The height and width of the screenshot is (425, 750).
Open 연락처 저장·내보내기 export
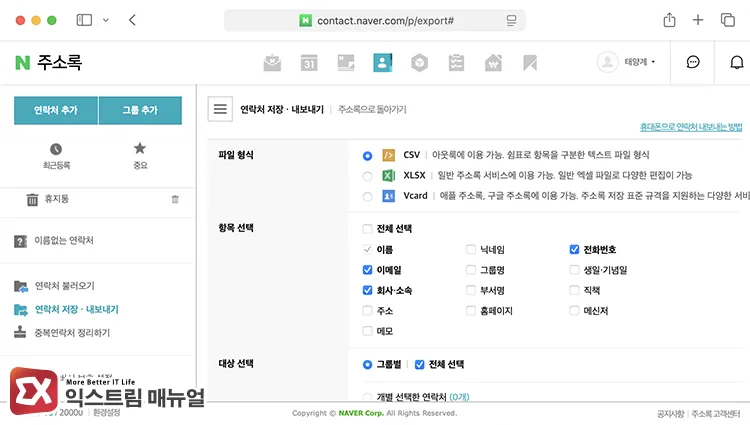pyautogui.click(x=77, y=309)
